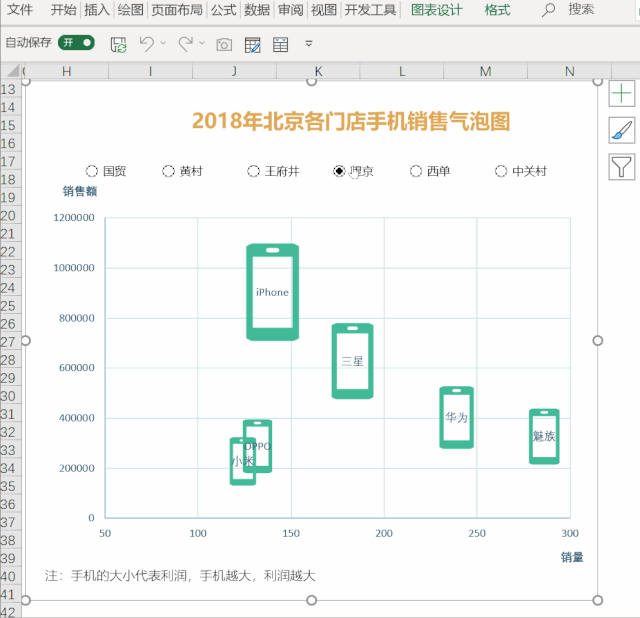Click the 销售额 vertical axis title

(x=80, y=191)
